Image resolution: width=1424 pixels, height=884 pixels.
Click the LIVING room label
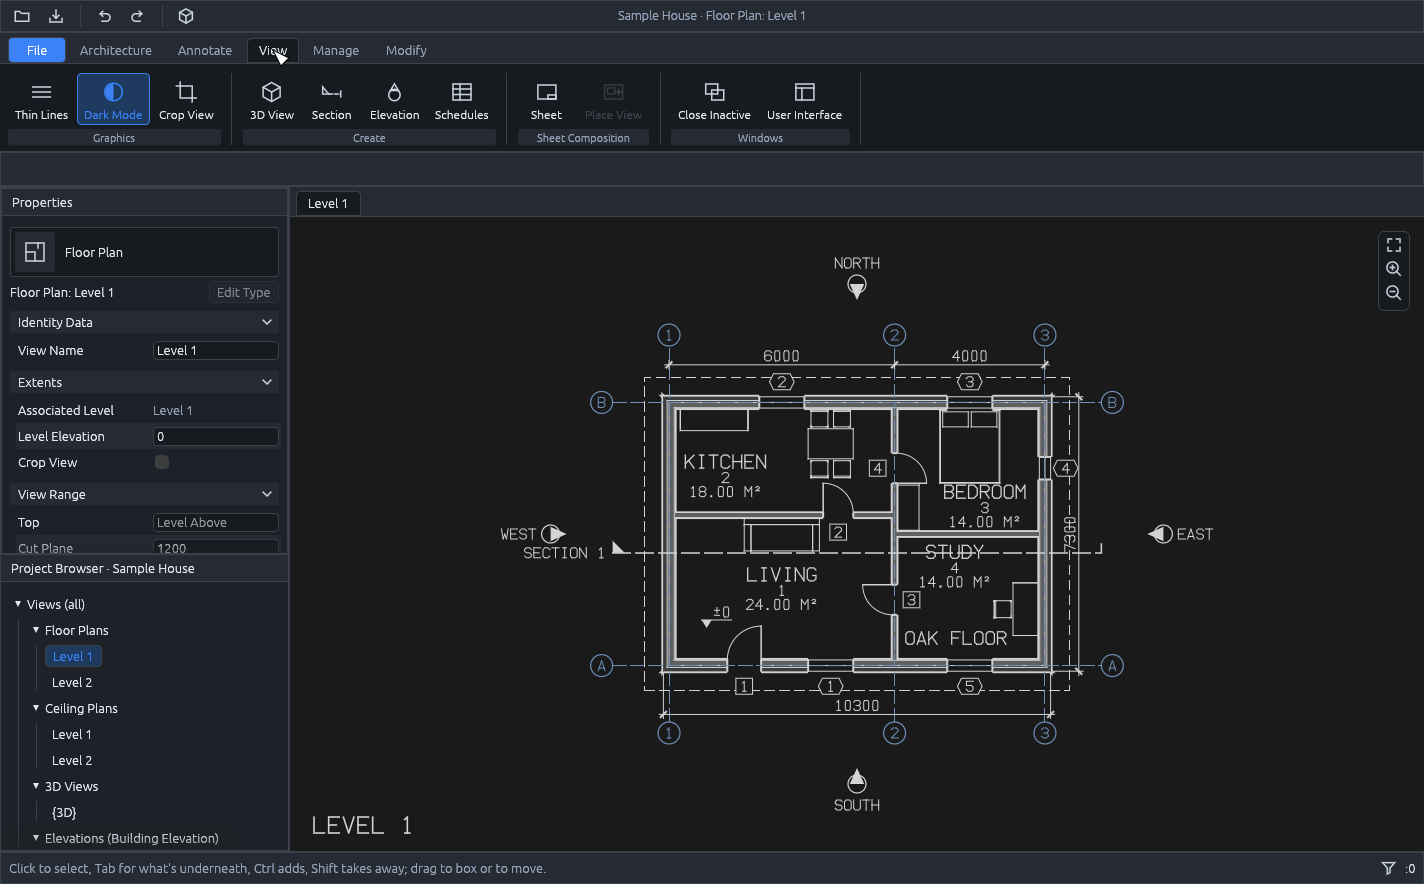[781, 575]
